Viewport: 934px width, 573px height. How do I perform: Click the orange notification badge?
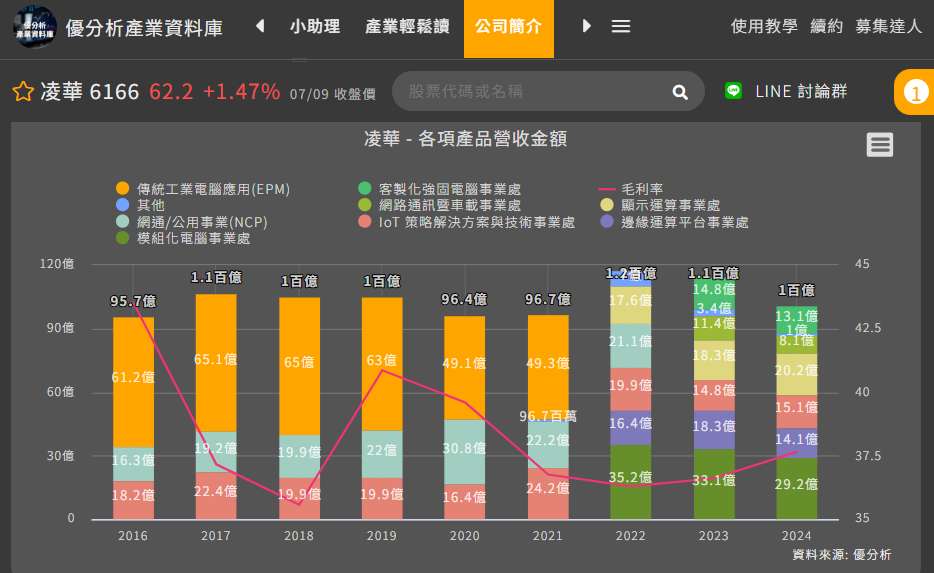click(915, 92)
